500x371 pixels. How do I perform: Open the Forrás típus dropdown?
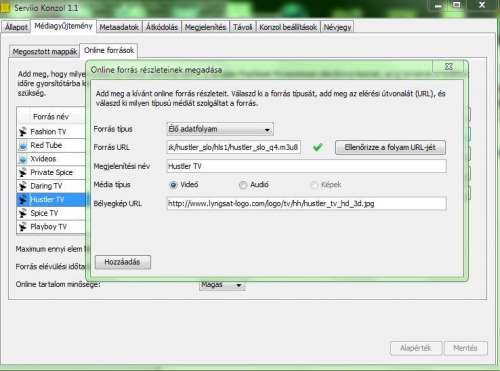point(220,129)
